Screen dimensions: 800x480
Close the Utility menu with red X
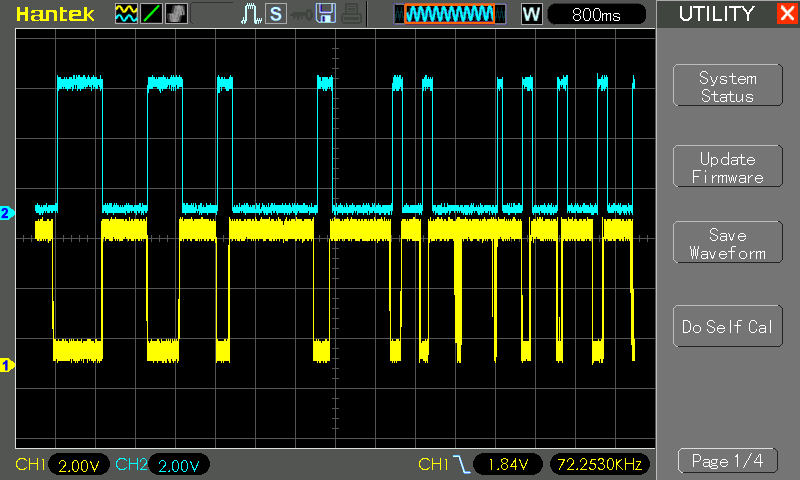click(x=787, y=13)
